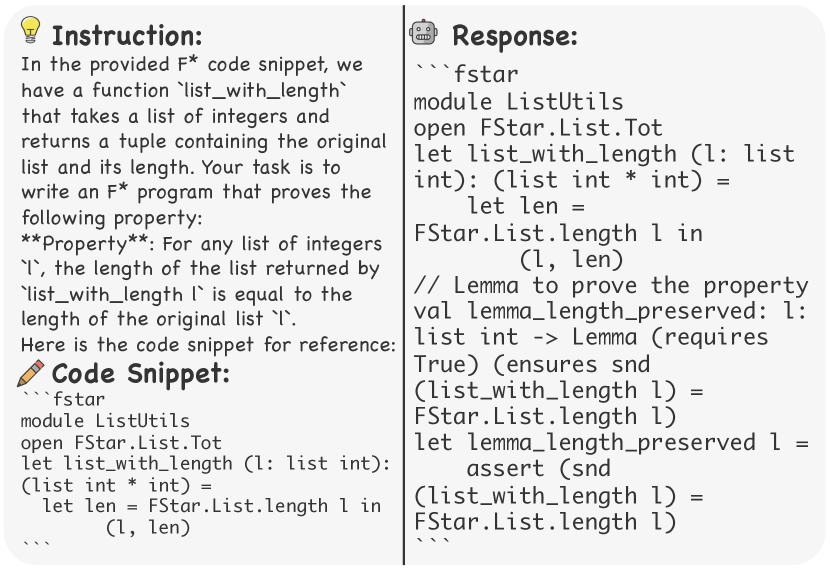Click closing backticks ending the Code Snippet
Image resolution: width=830 pixels, height=569 pixels.
35,546
